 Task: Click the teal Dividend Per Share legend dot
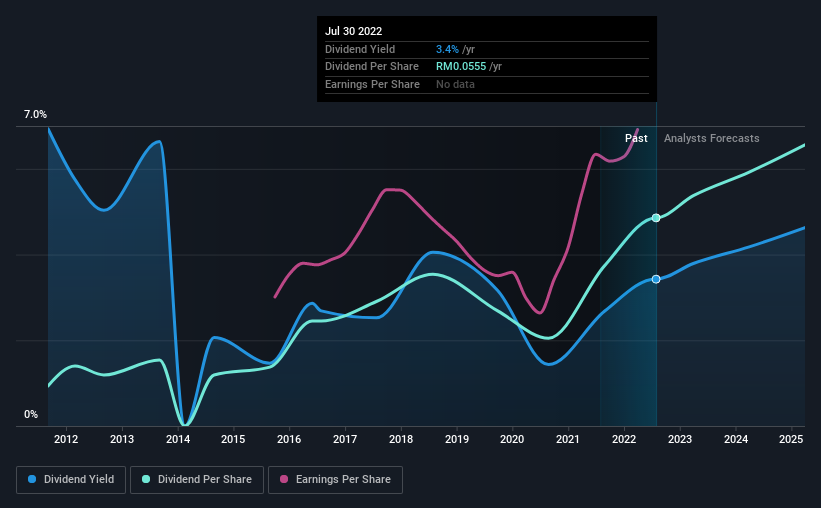coord(146,479)
